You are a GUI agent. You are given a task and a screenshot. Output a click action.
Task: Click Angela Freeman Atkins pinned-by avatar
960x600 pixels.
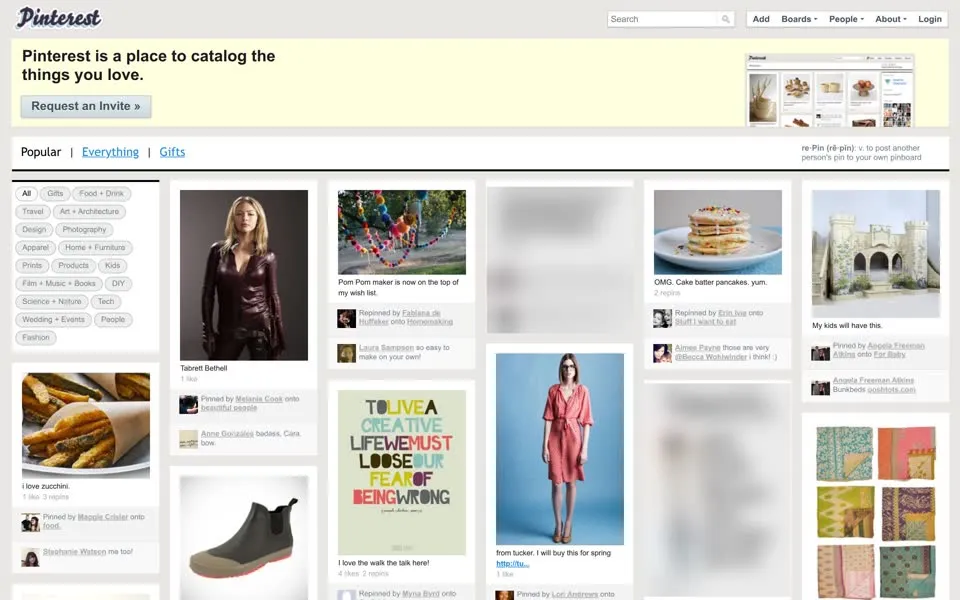pos(820,353)
